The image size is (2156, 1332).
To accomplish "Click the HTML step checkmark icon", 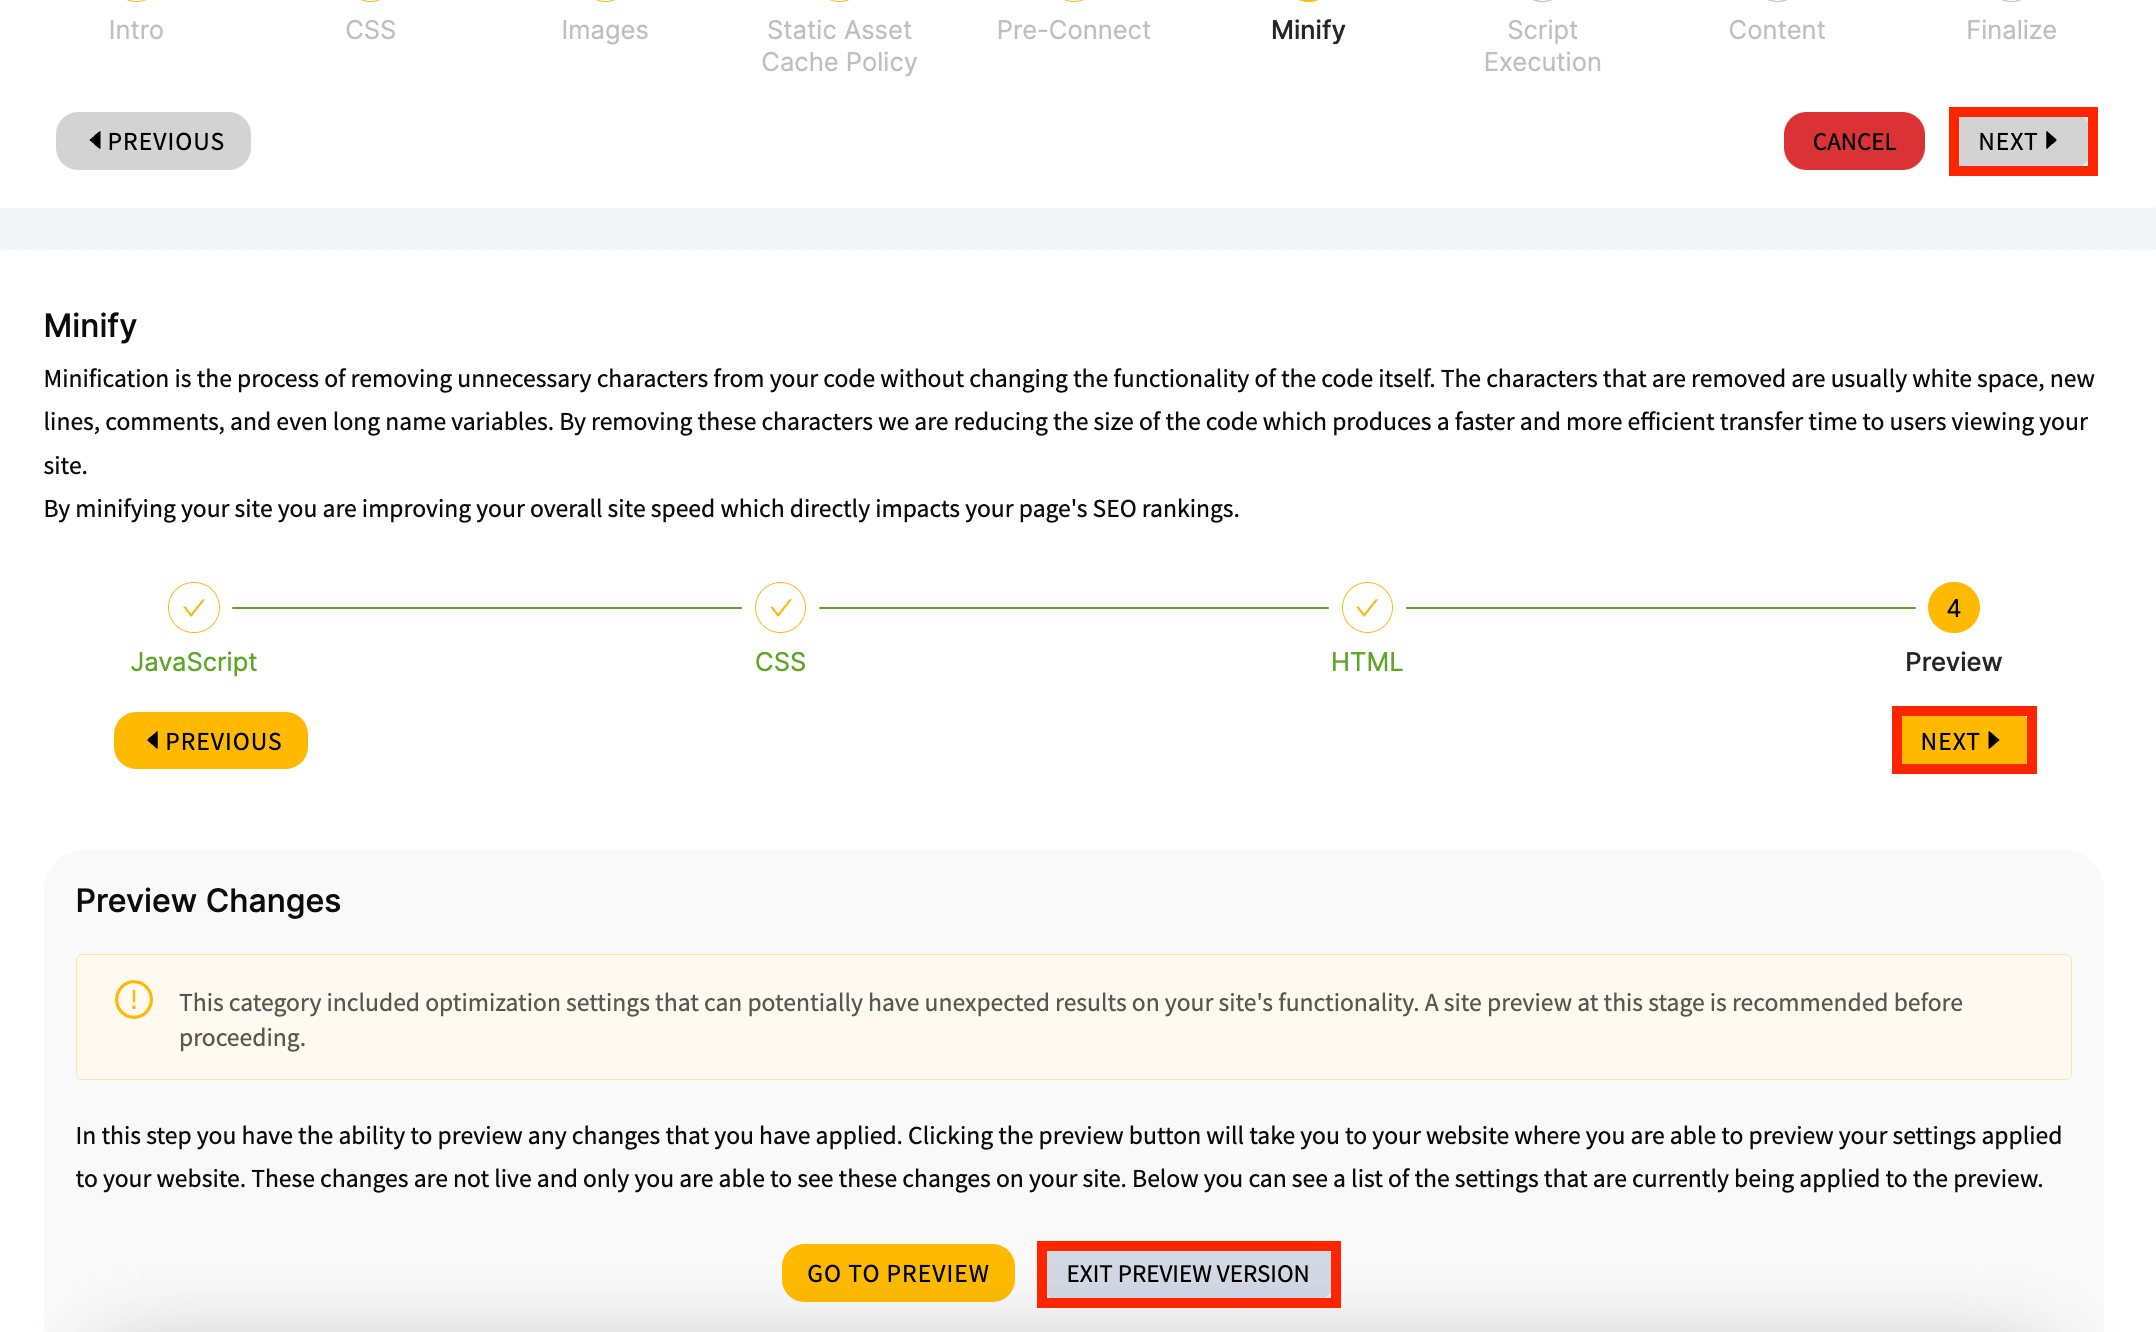I will click(x=1367, y=608).
